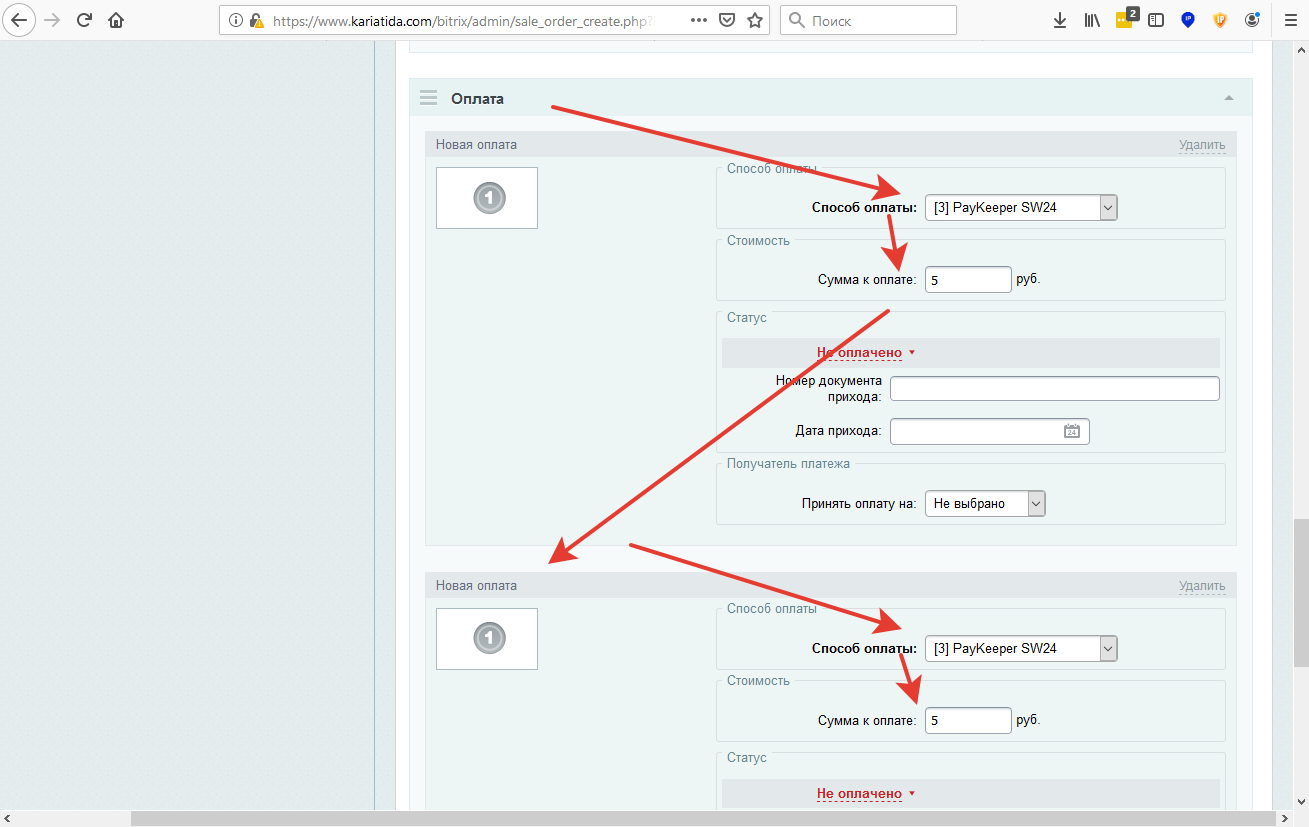Screen dimensions: 1309x827
Task: Bookmark this page with the star icon
Action: 755,20
